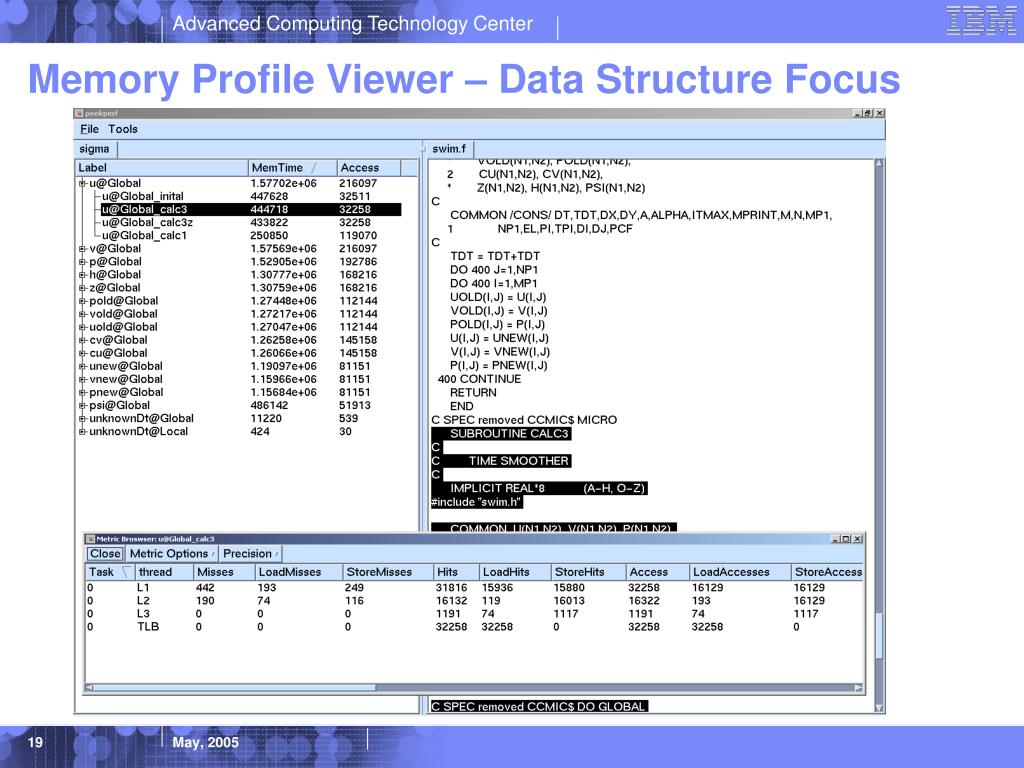Viewport: 1024px width, 768px height.
Task: Sort by the Label column header
Action: coord(162,168)
